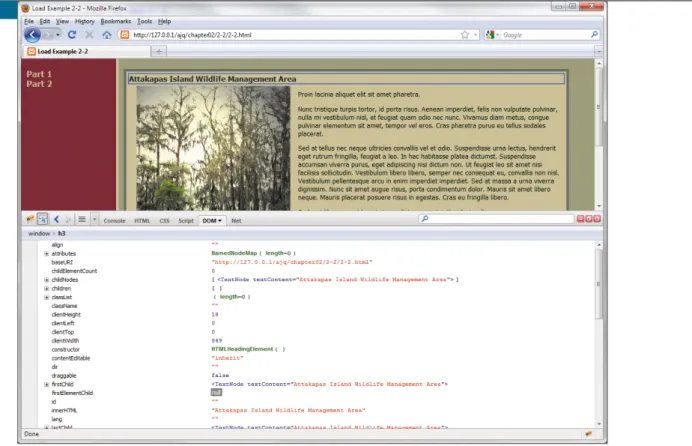692x446 pixels.
Task: Click the Part 2 link in sidebar
Action: tap(39, 84)
